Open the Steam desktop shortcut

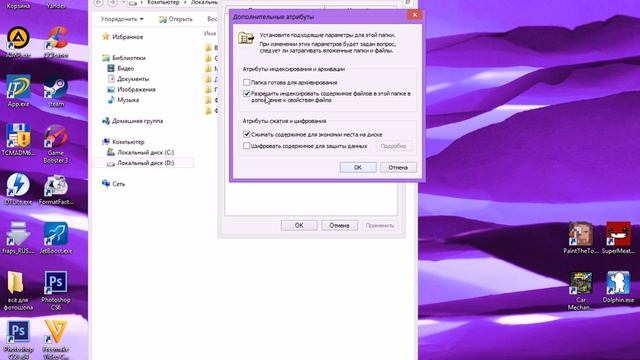tap(56, 91)
